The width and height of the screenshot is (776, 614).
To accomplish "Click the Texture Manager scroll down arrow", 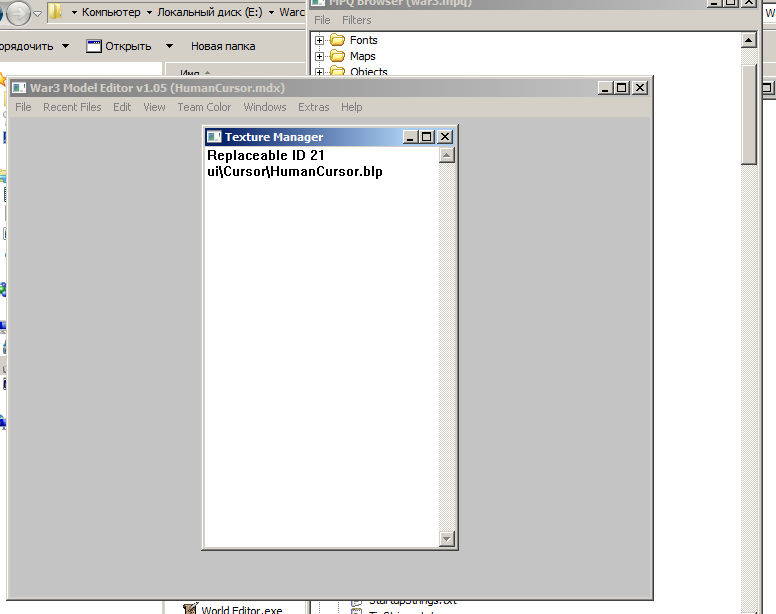I will 446,539.
